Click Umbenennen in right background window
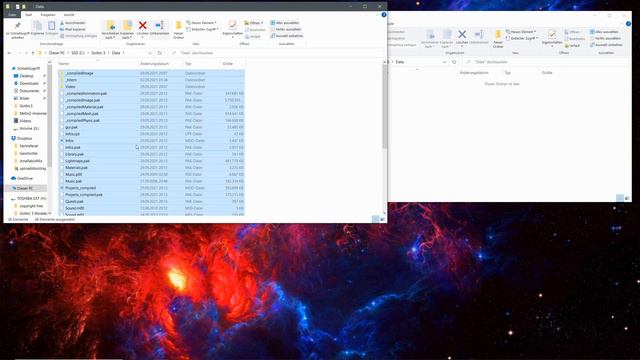640x360 pixels. [x=479, y=36]
